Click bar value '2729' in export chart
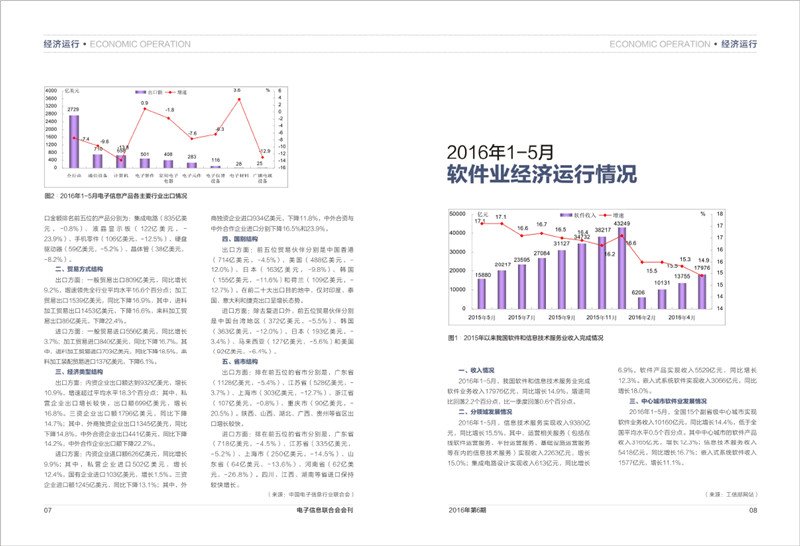The width and height of the screenshot is (800, 546). point(73,110)
